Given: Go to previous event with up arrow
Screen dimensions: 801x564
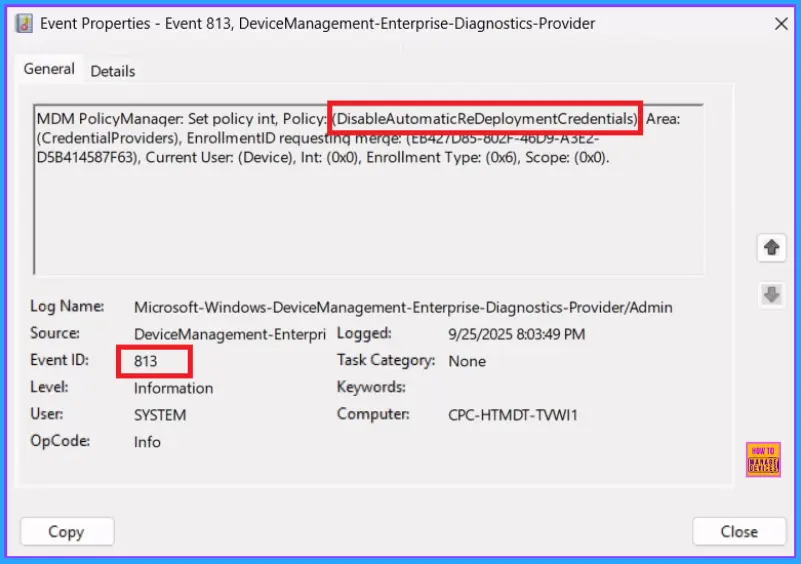Looking at the screenshot, I should click(x=771, y=248).
